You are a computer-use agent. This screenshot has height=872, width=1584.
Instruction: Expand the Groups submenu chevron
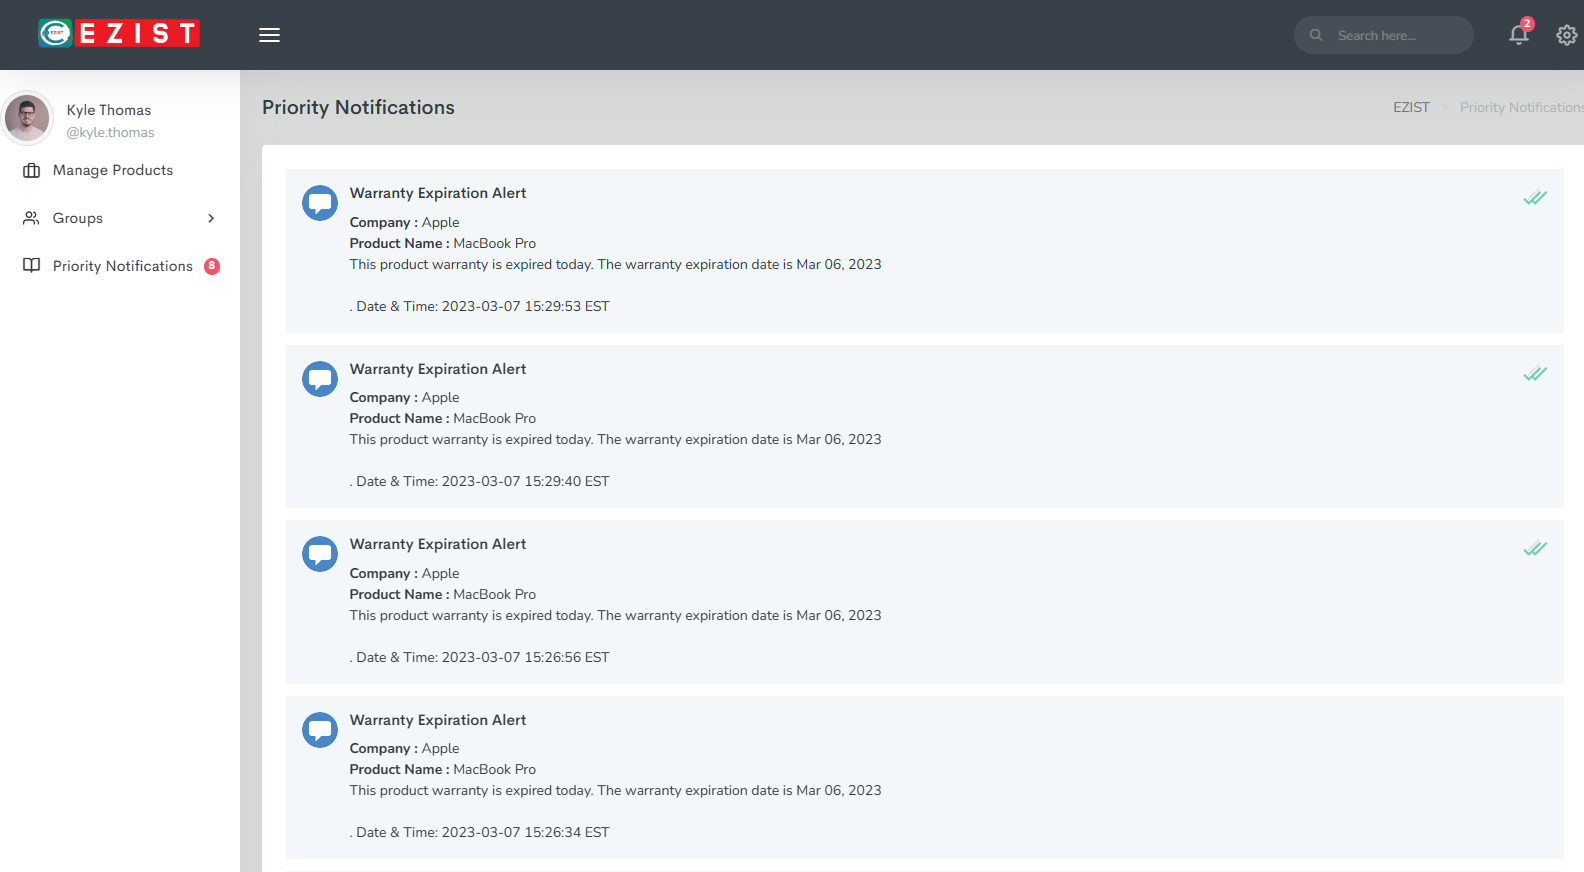(x=211, y=218)
